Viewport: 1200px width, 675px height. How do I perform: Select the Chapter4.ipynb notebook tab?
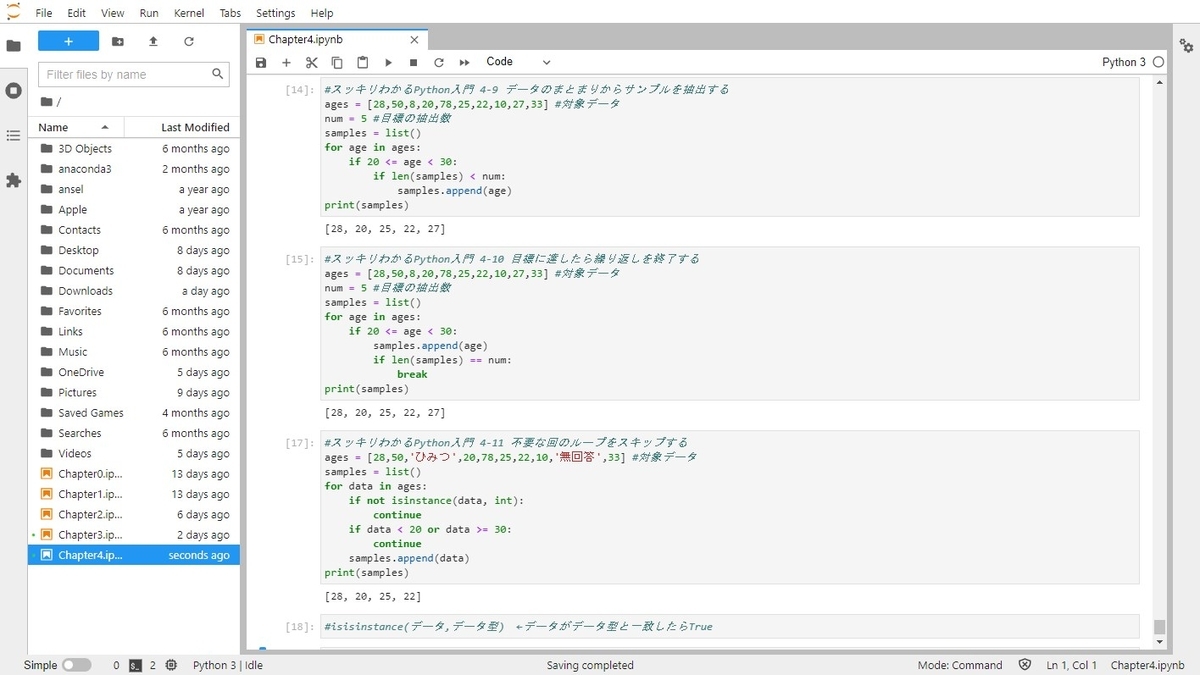pyautogui.click(x=338, y=39)
